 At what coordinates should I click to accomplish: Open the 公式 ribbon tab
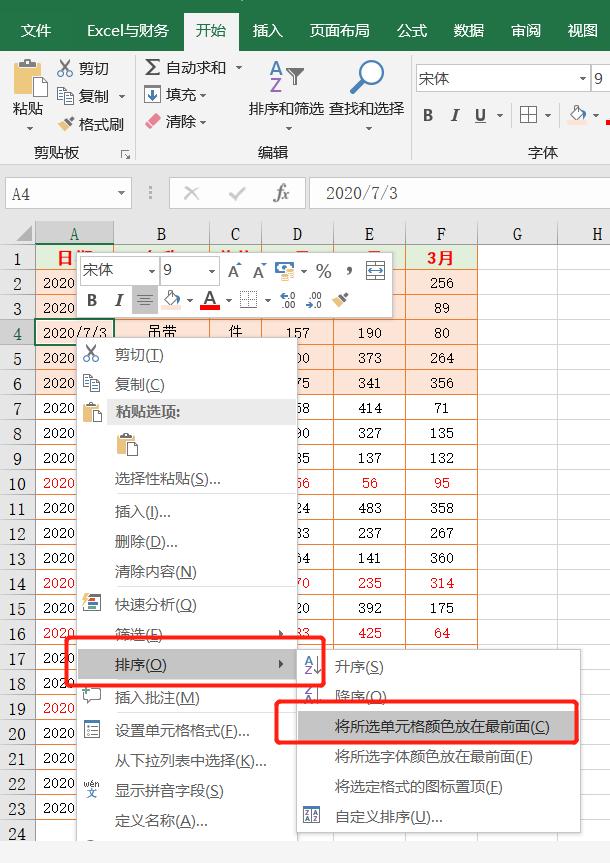coord(412,31)
